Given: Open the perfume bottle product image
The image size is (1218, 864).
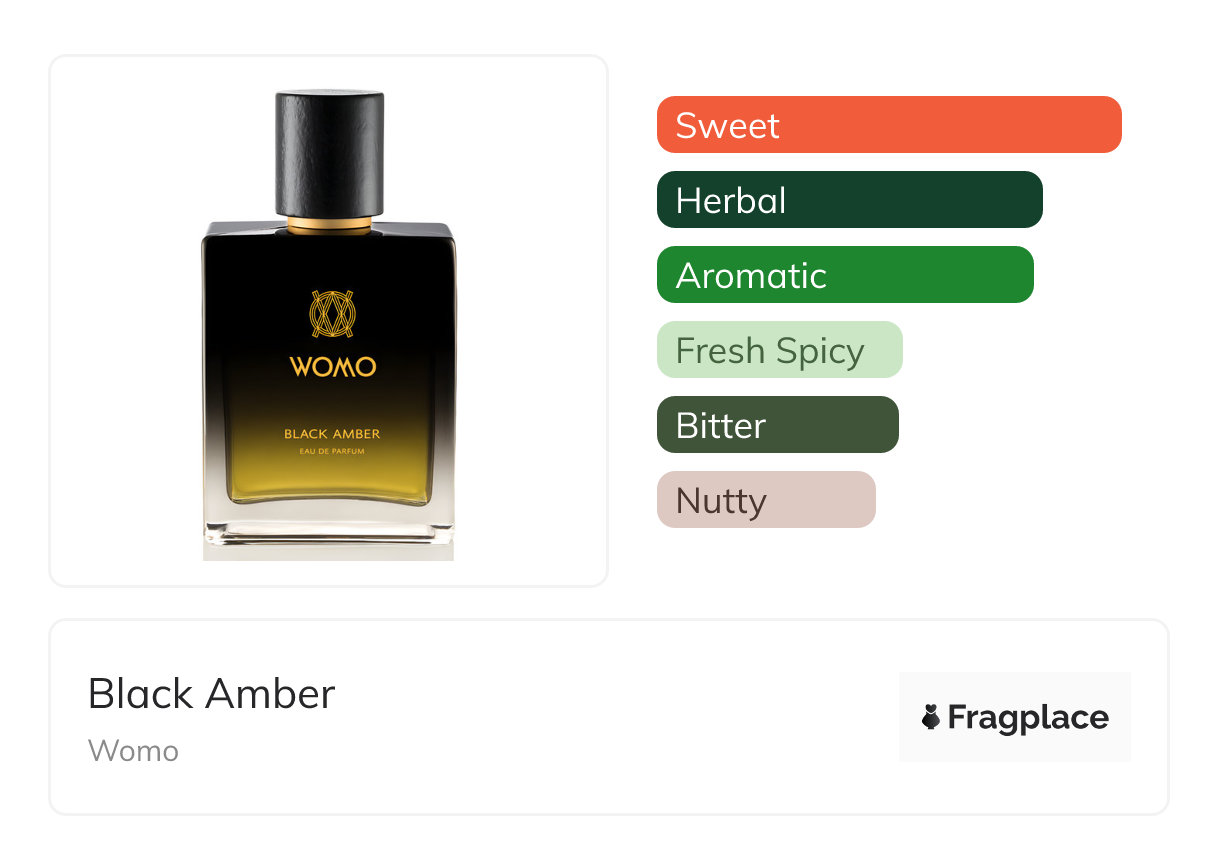Looking at the screenshot, I should click(329, 321).
